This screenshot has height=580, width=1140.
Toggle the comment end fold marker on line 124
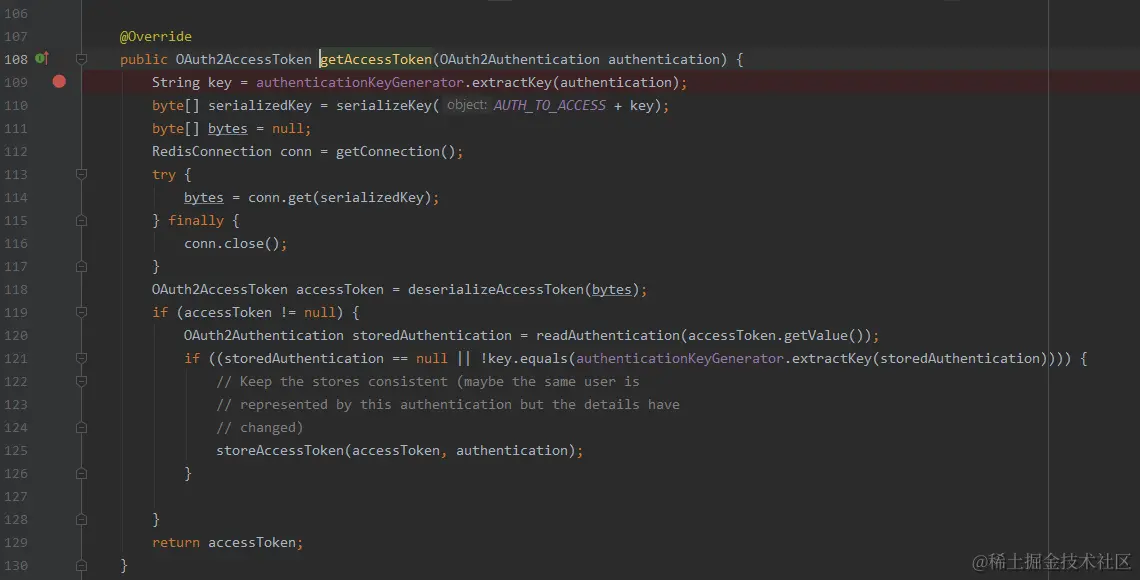[81, 427]
